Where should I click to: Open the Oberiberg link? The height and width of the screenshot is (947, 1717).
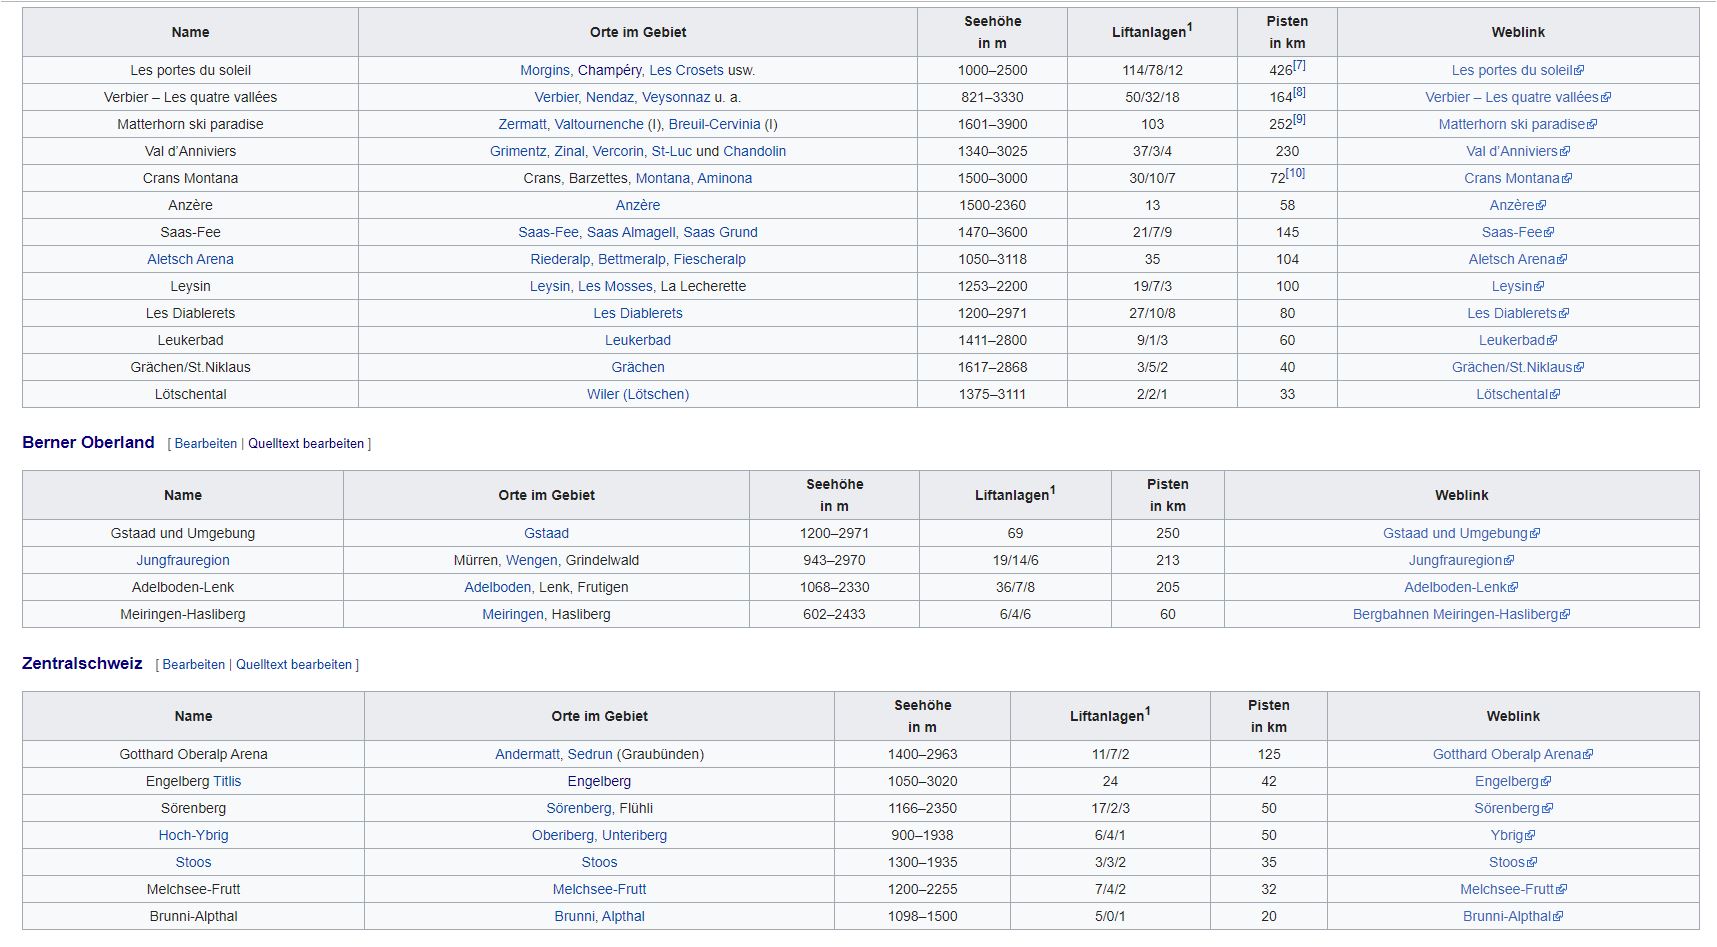(563, 835)
